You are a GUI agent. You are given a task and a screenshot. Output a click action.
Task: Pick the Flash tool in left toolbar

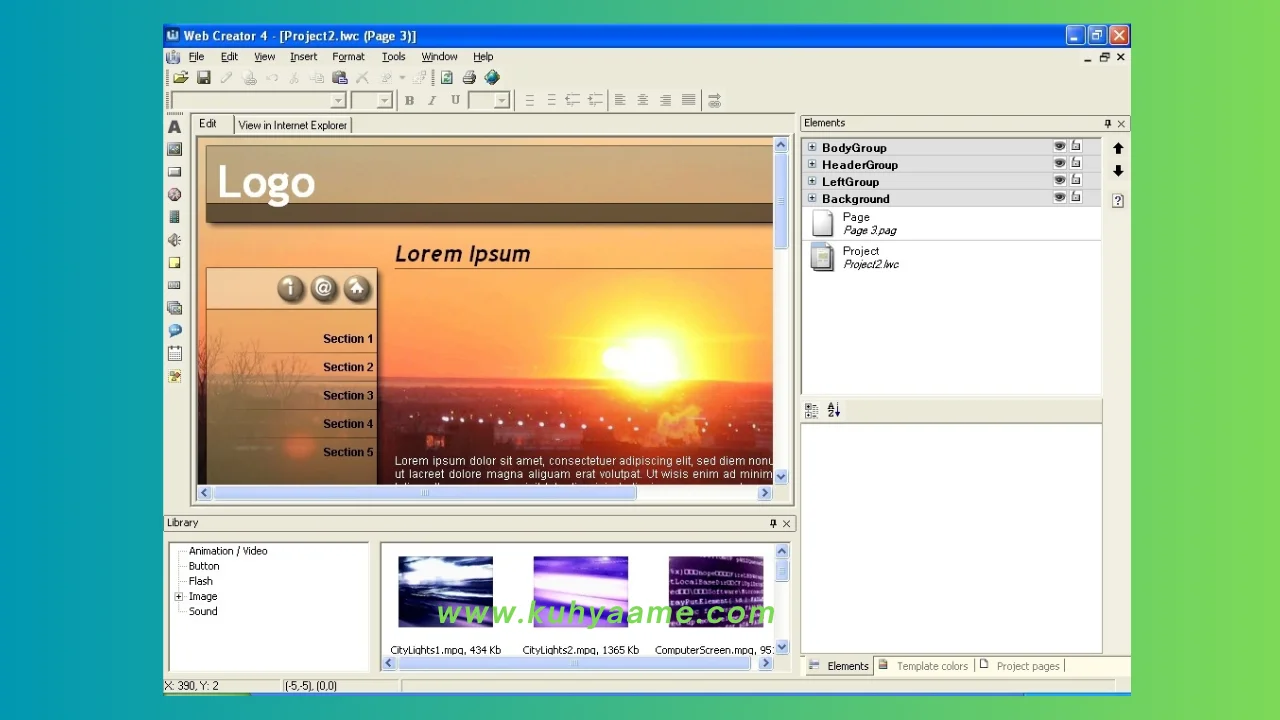pyautogui.click(x=175, y=195)
